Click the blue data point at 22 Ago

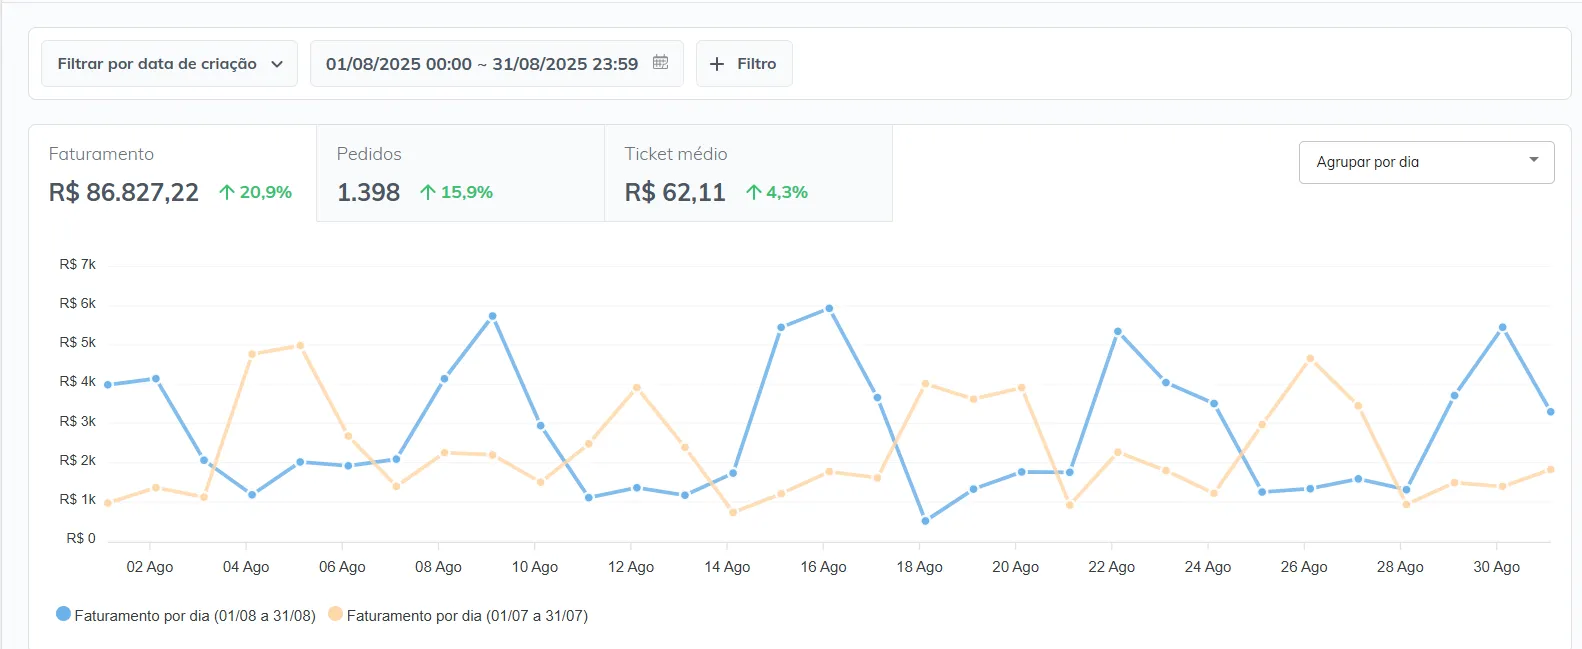1117,331
